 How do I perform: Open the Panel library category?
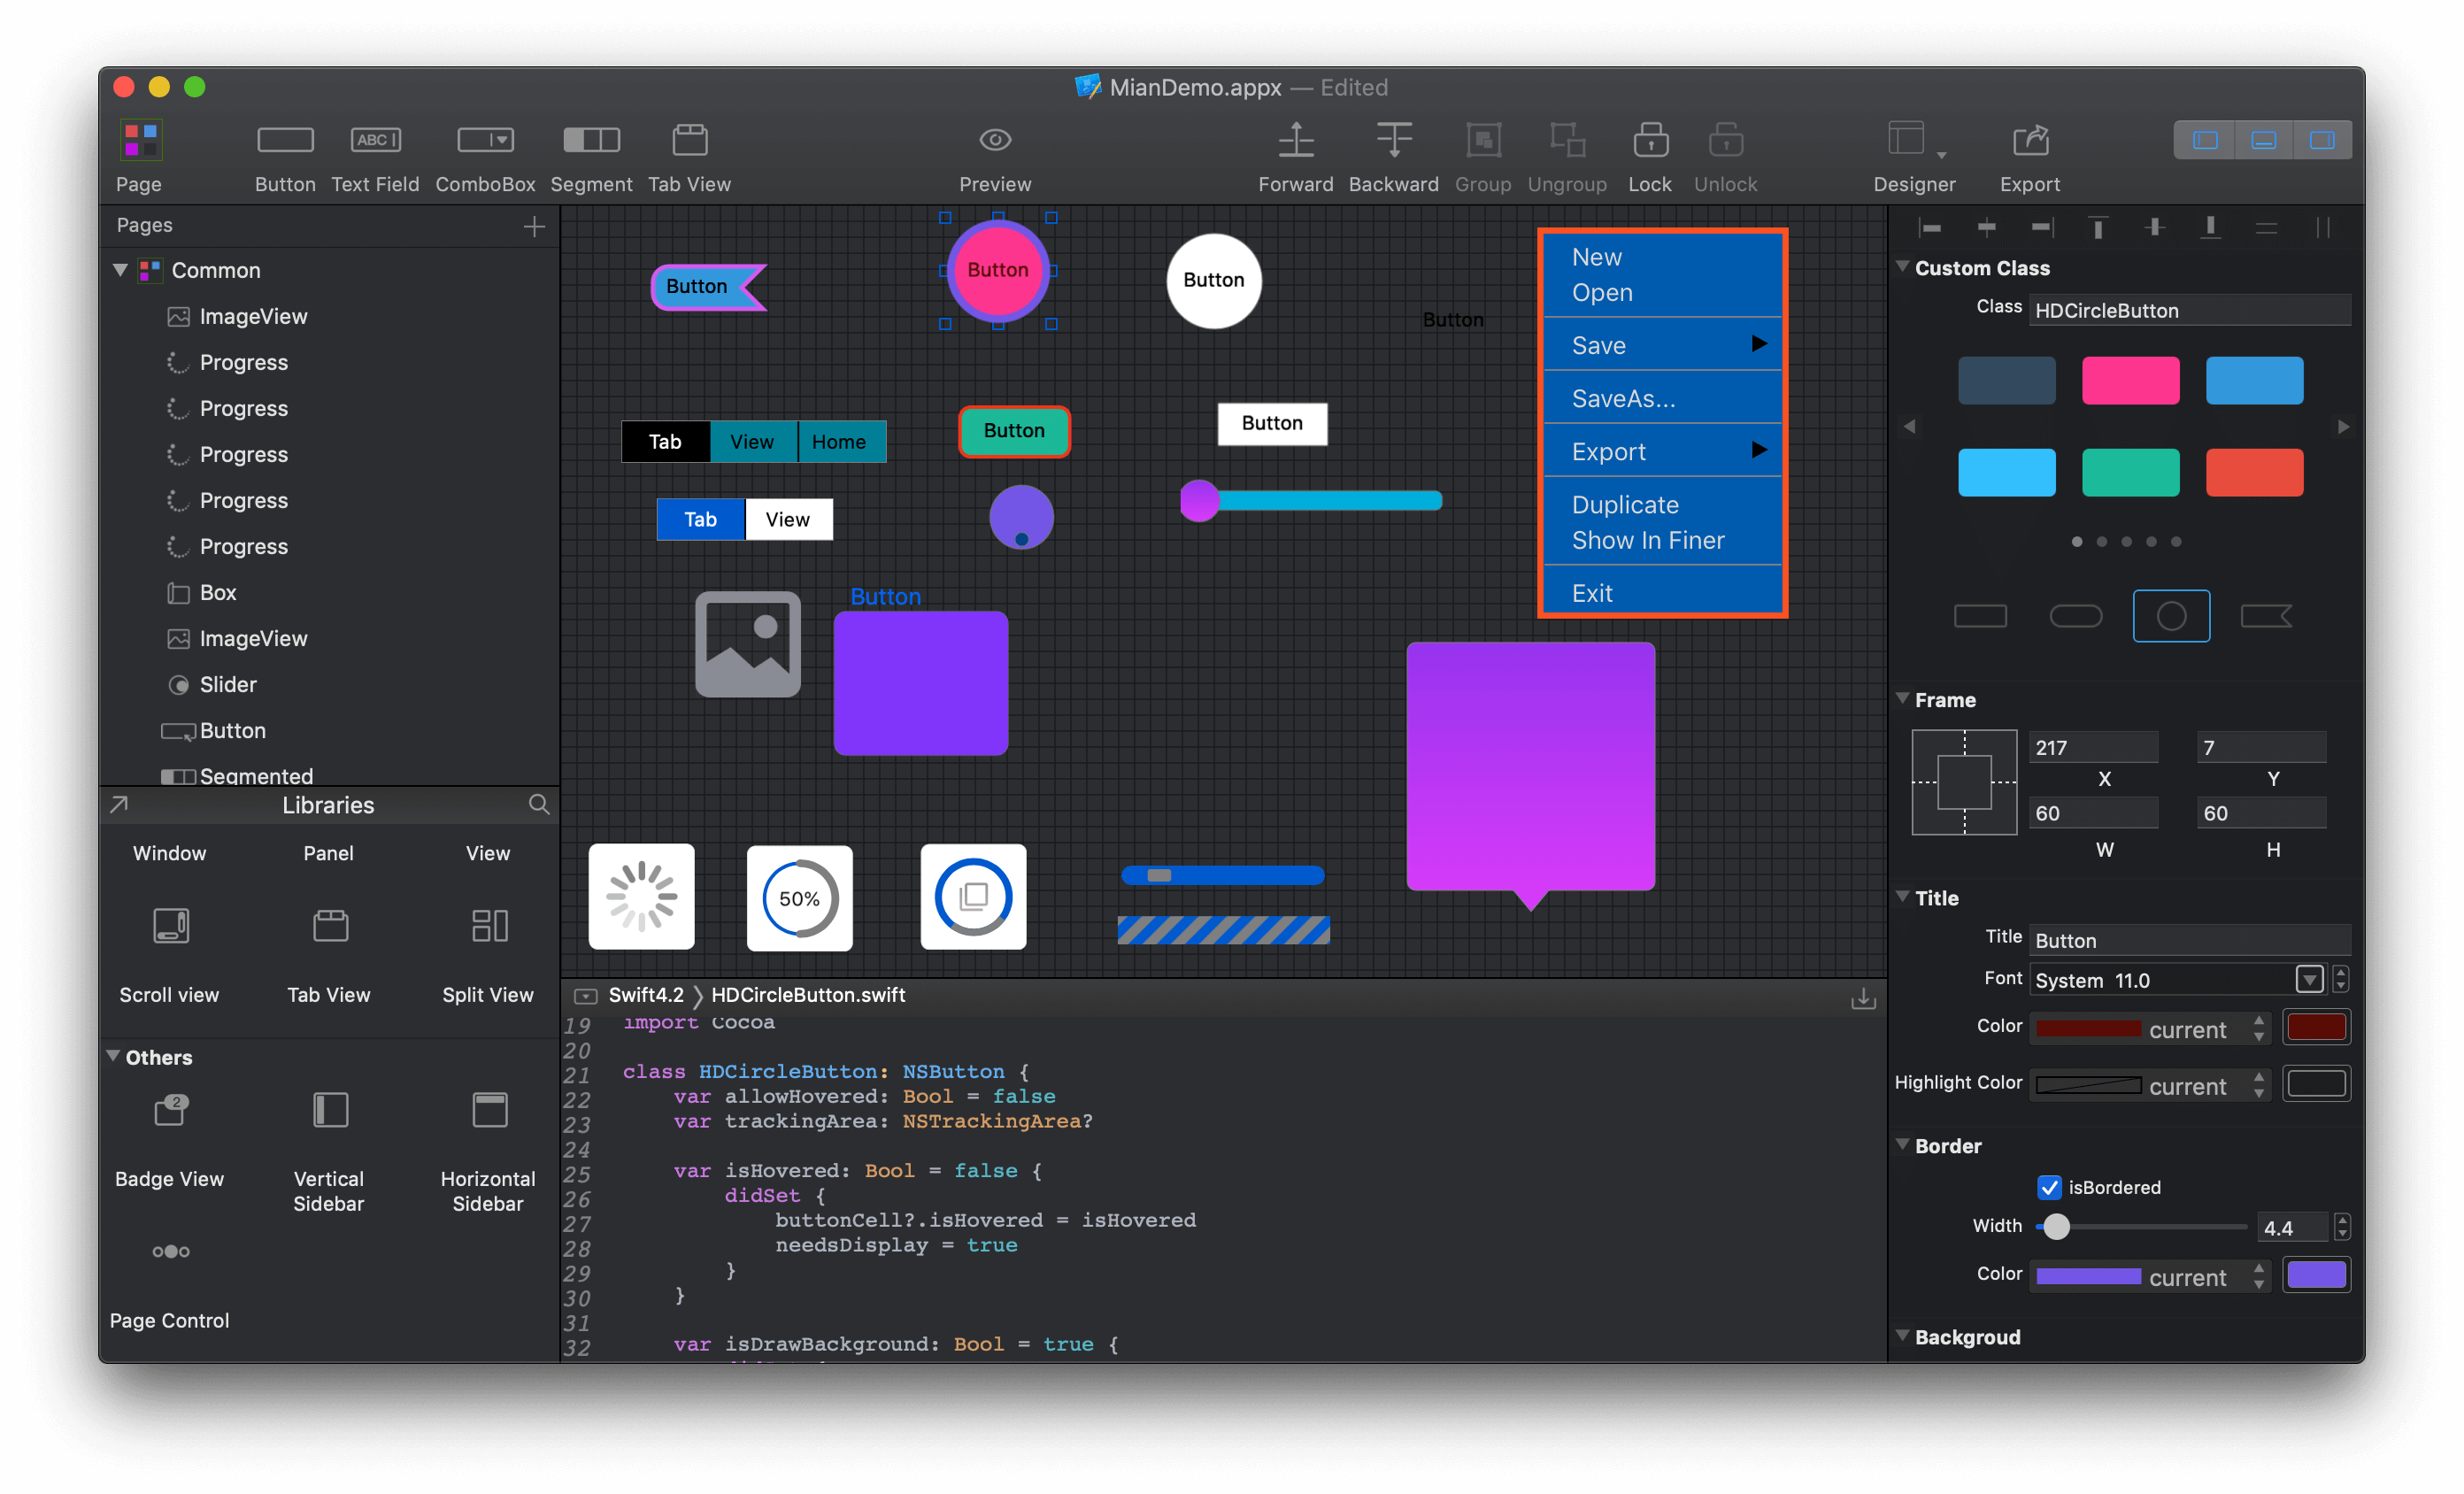click(x=329, y=853)
